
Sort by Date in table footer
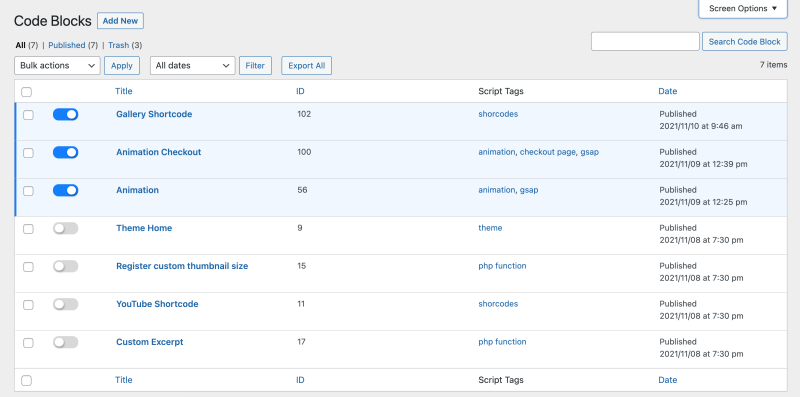[667, 380]
